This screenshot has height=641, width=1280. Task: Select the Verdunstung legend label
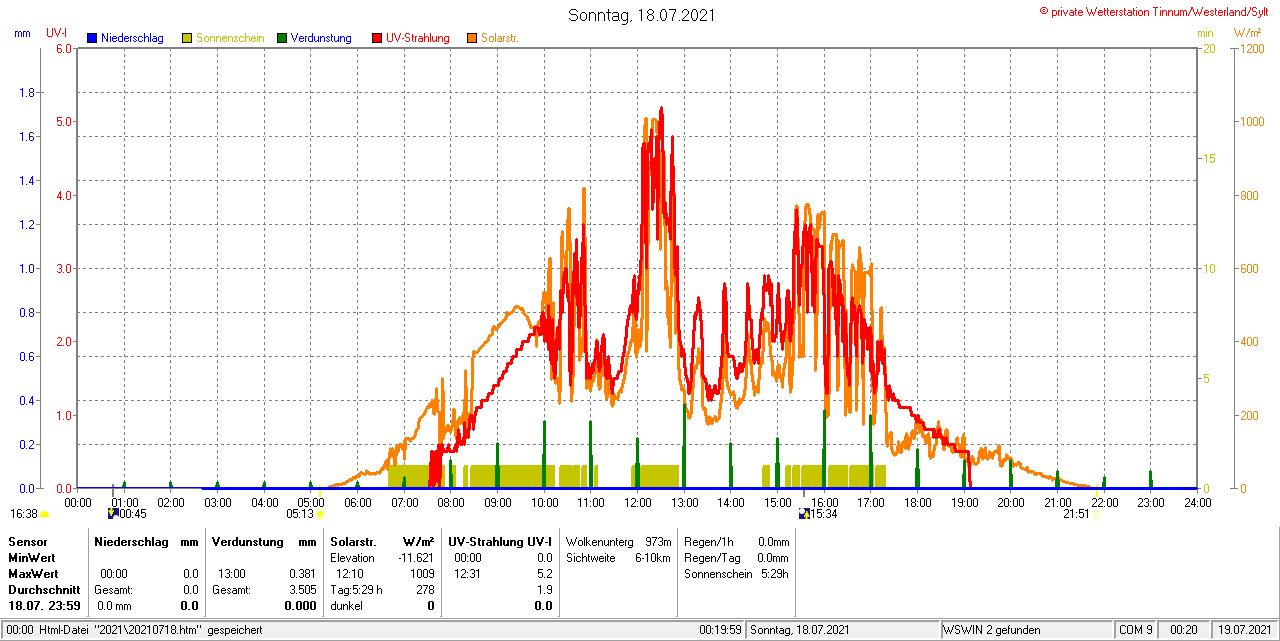coord(321,38)
